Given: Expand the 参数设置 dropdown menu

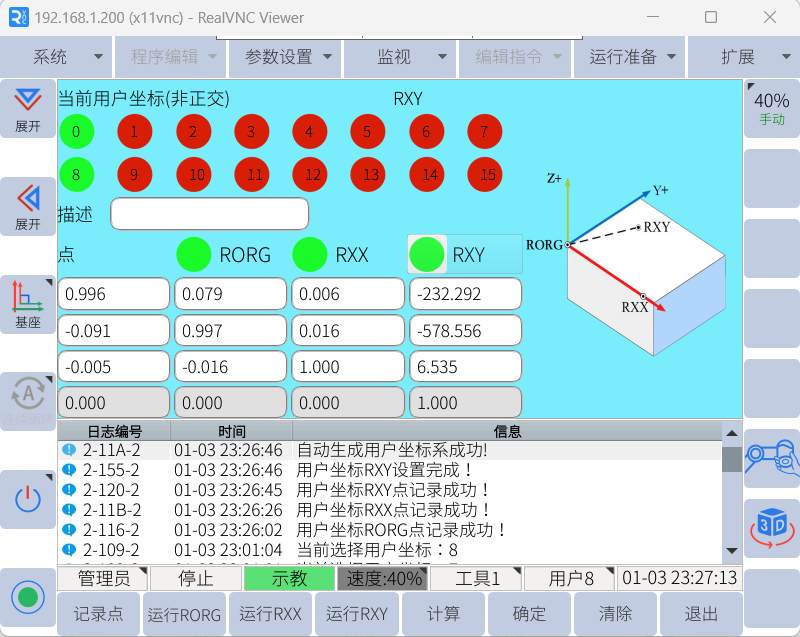Looking at the screenshot, I should pos(286,57).
